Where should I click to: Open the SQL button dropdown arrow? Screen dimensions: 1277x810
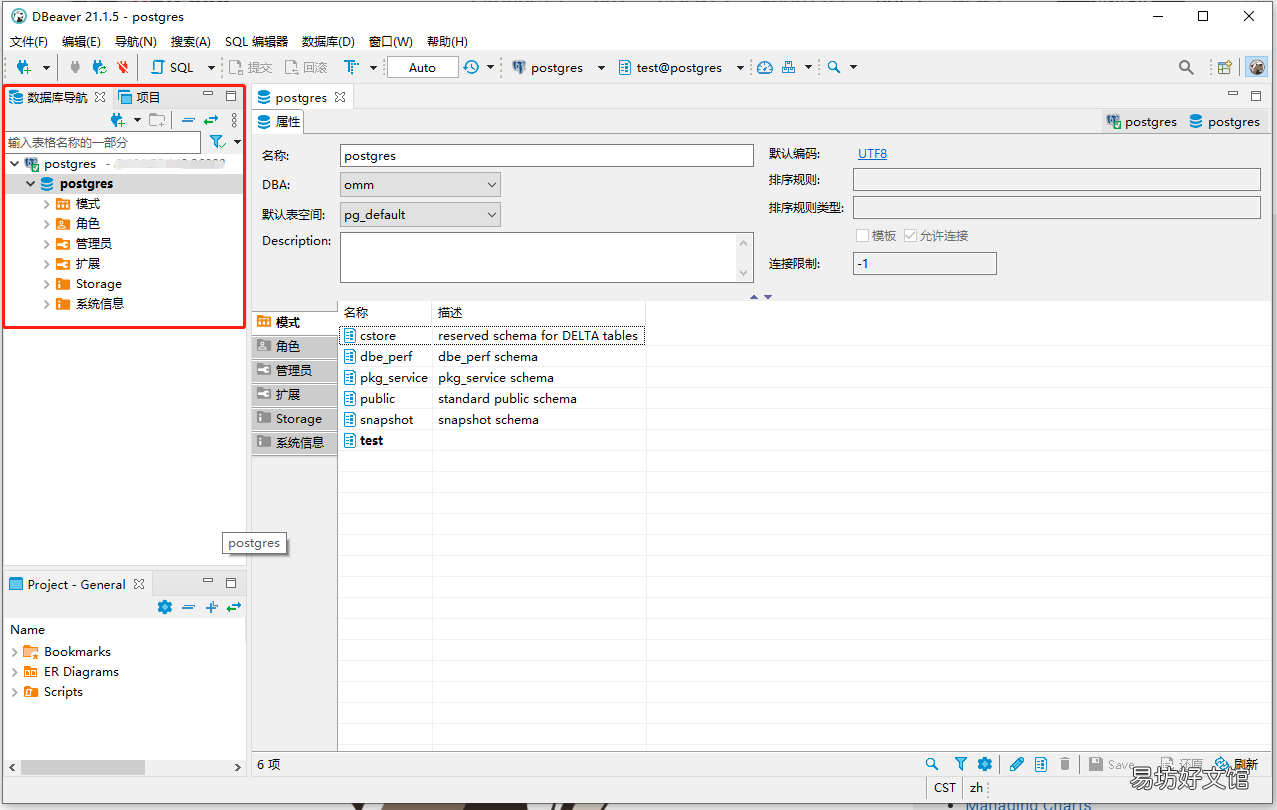coord(211,67)
